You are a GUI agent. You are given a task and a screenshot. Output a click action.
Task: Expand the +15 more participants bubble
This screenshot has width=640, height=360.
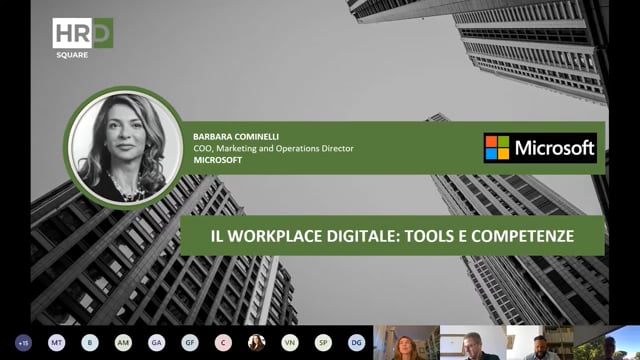point(23,343)
